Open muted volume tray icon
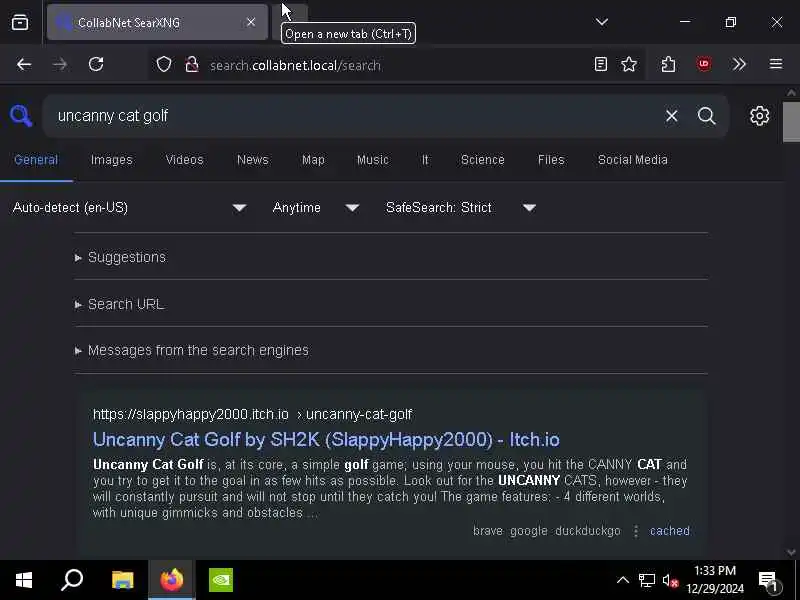The height and width of the screenshot is (600, 800). coord(670,580)
